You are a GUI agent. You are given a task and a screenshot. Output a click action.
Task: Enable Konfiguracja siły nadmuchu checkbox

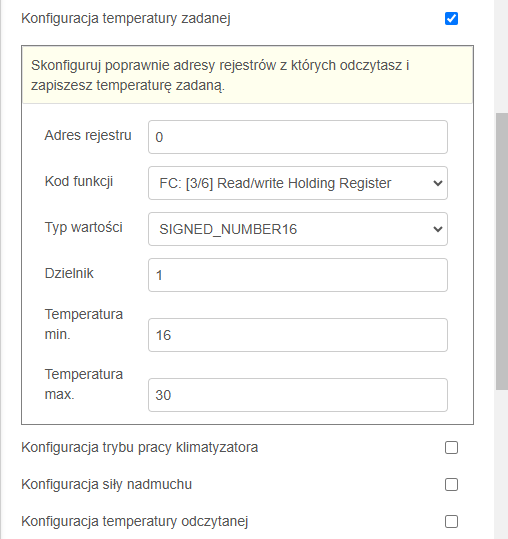451,485
